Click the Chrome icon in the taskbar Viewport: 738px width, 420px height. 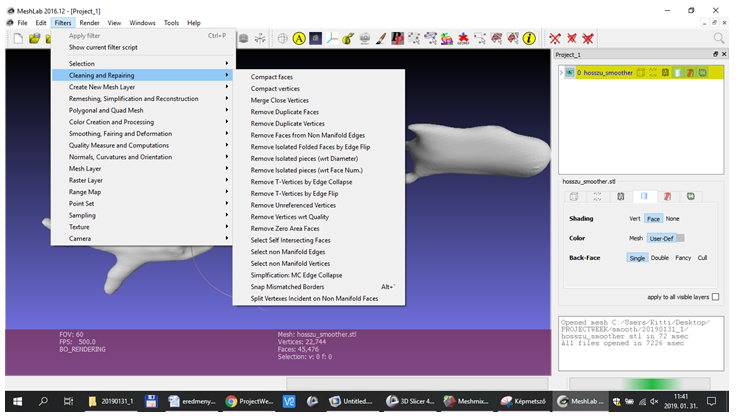pos(231,401)
